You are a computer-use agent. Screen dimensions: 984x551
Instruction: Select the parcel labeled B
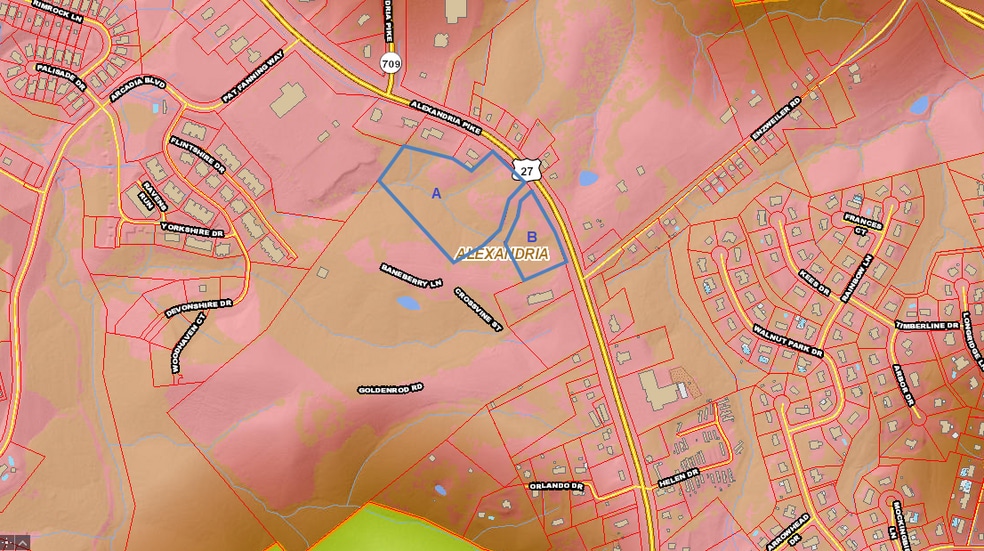532,237
